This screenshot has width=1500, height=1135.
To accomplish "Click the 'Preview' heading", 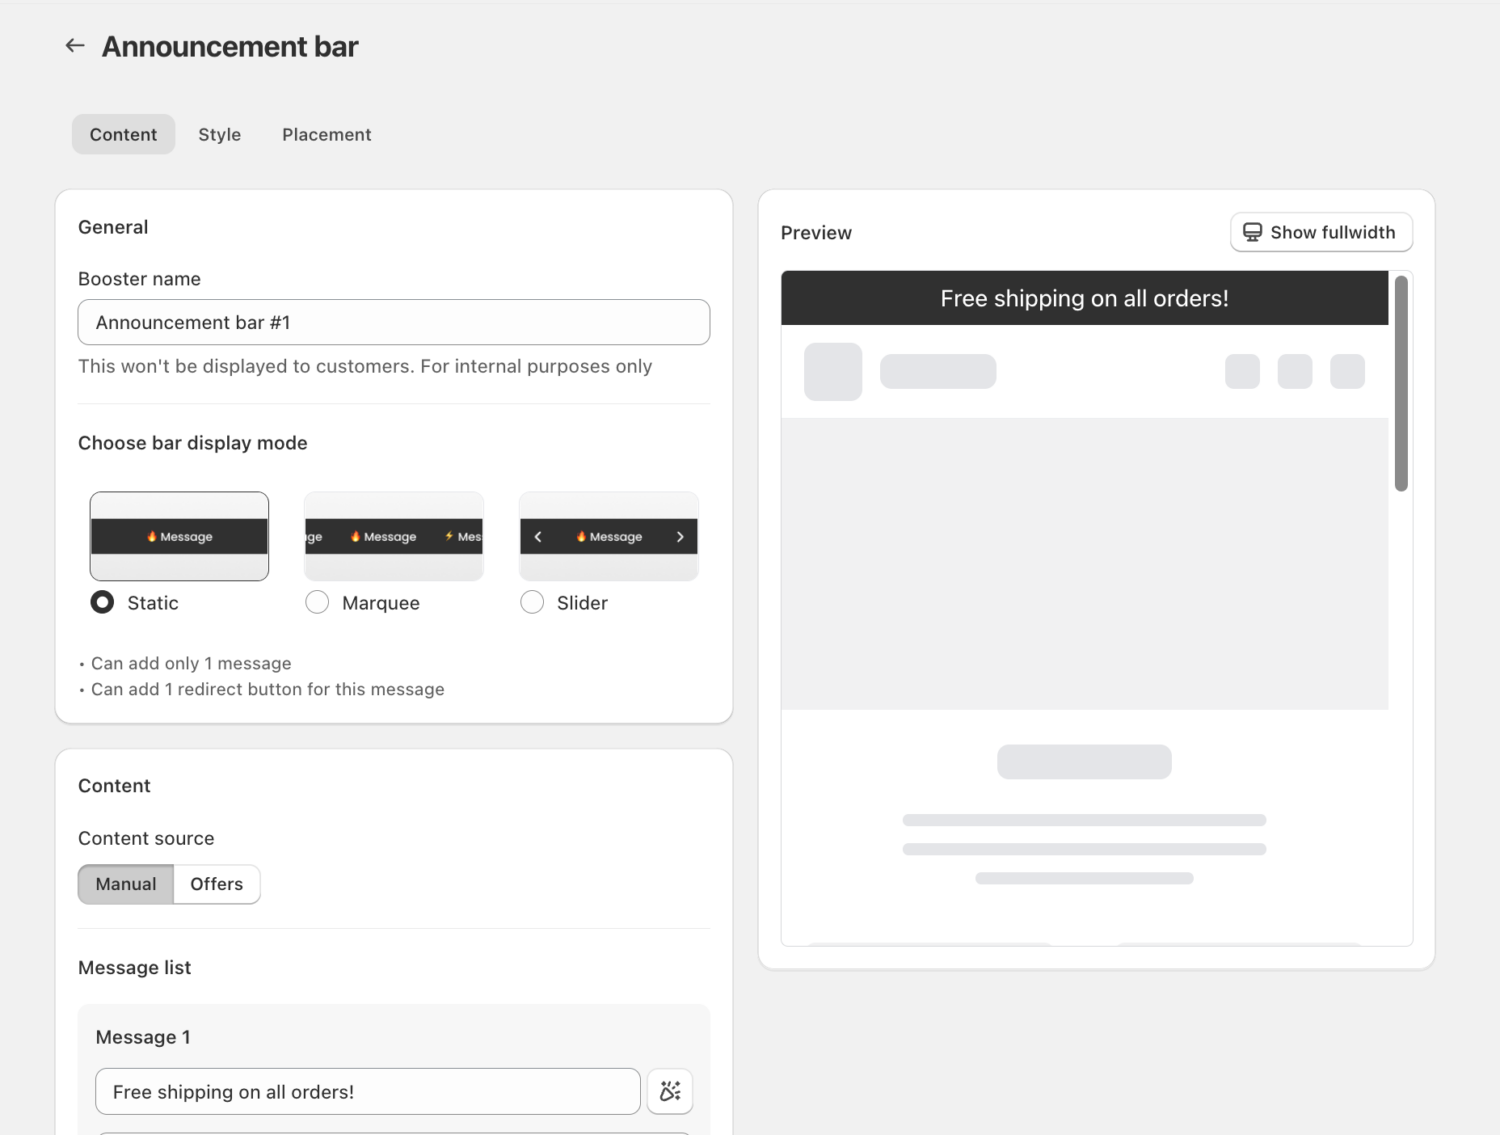I will (816, 232).
